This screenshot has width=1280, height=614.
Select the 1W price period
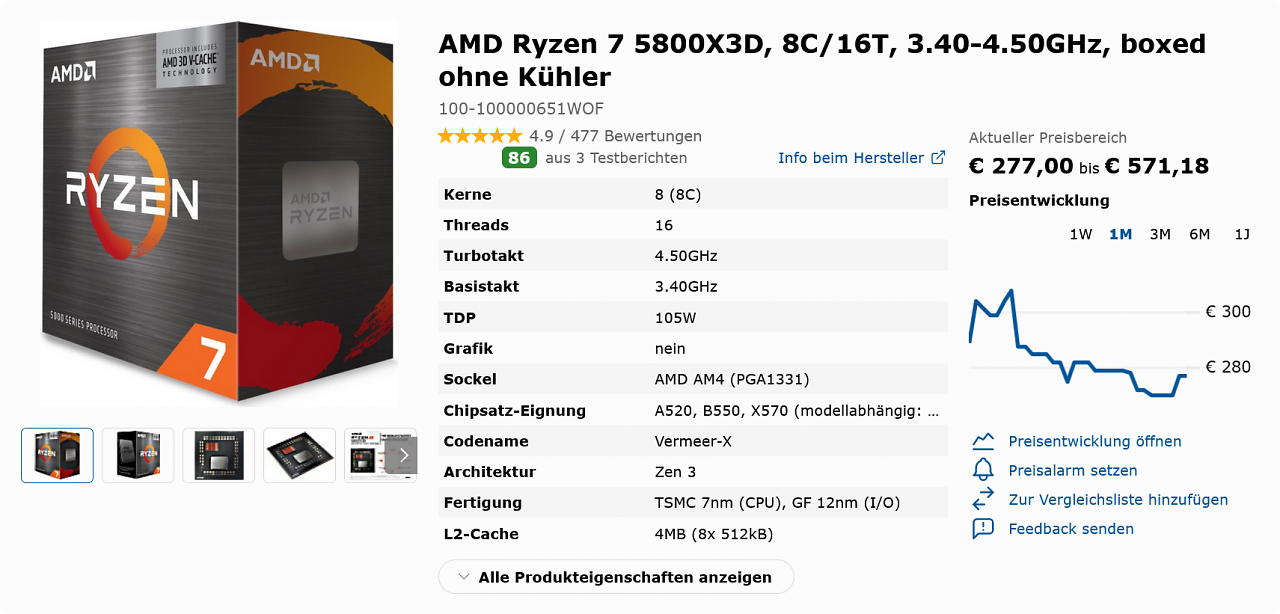click(1081, 234)
